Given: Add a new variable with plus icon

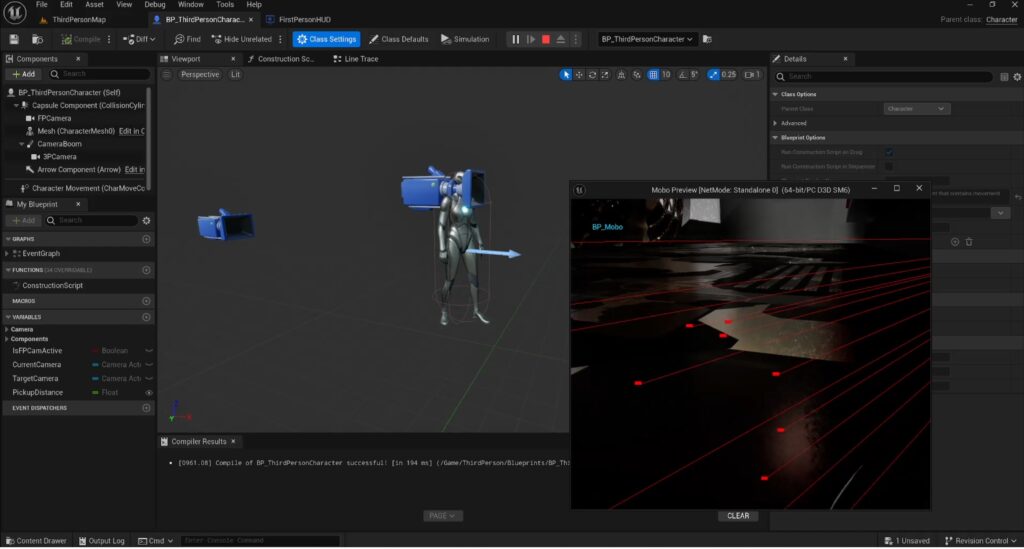Looking at the screenshot, I should coord(147,316).
